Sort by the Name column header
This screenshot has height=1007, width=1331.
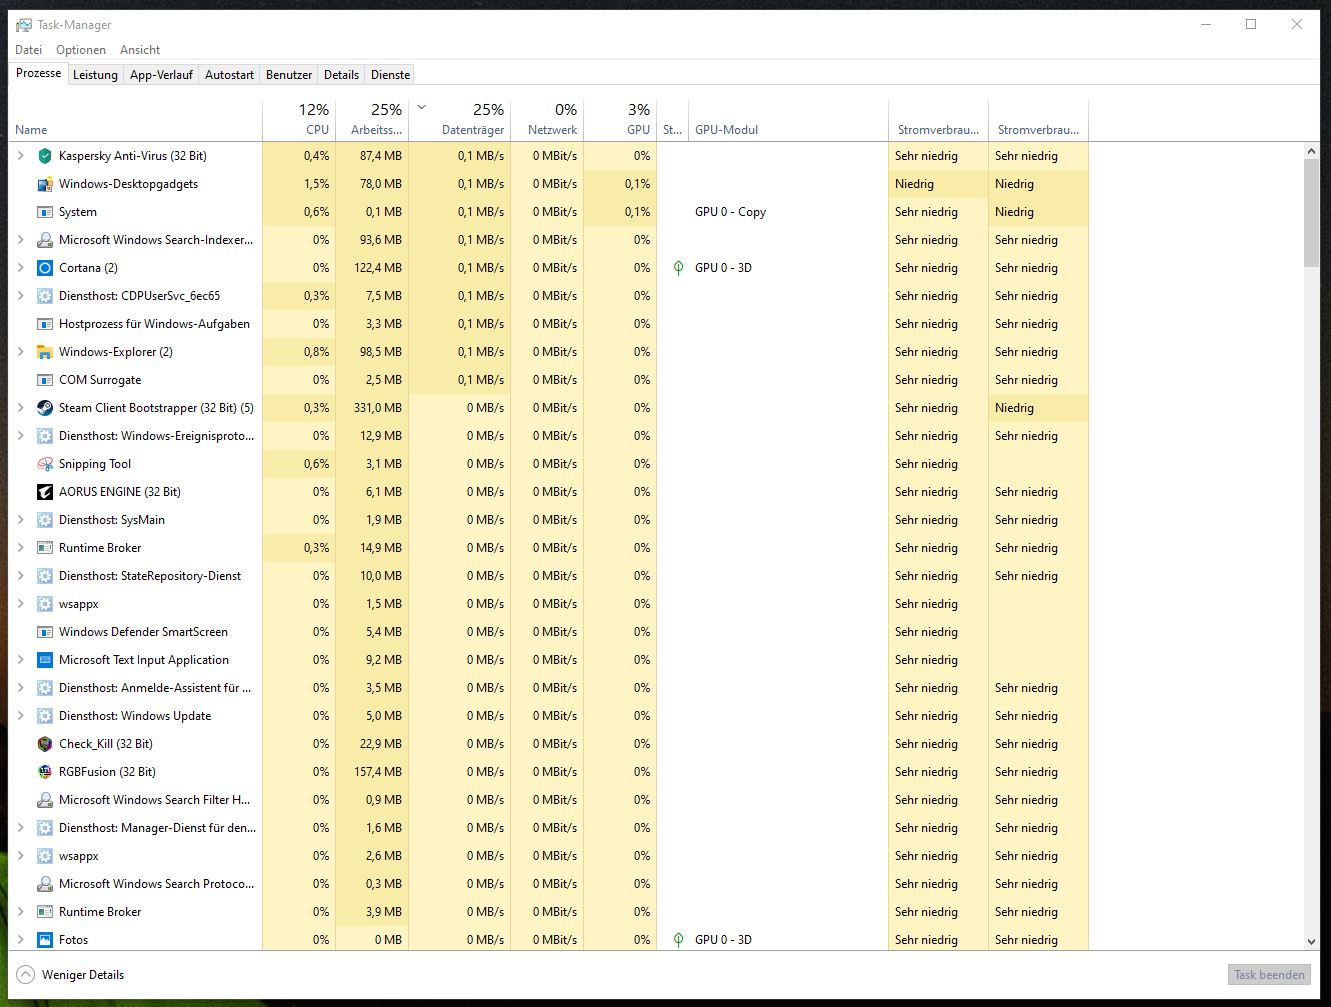tap(136, 120)
